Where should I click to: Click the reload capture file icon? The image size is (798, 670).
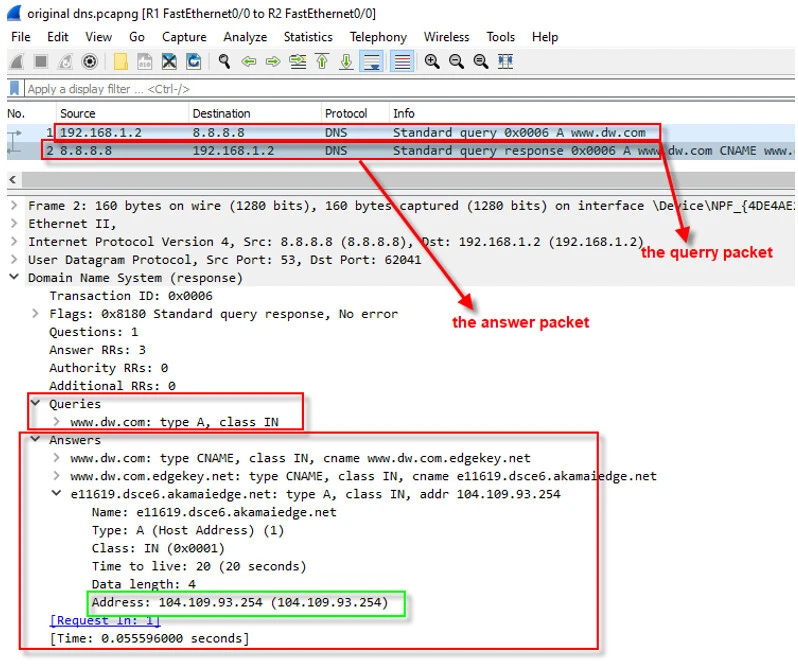click(x=193, y=62)
